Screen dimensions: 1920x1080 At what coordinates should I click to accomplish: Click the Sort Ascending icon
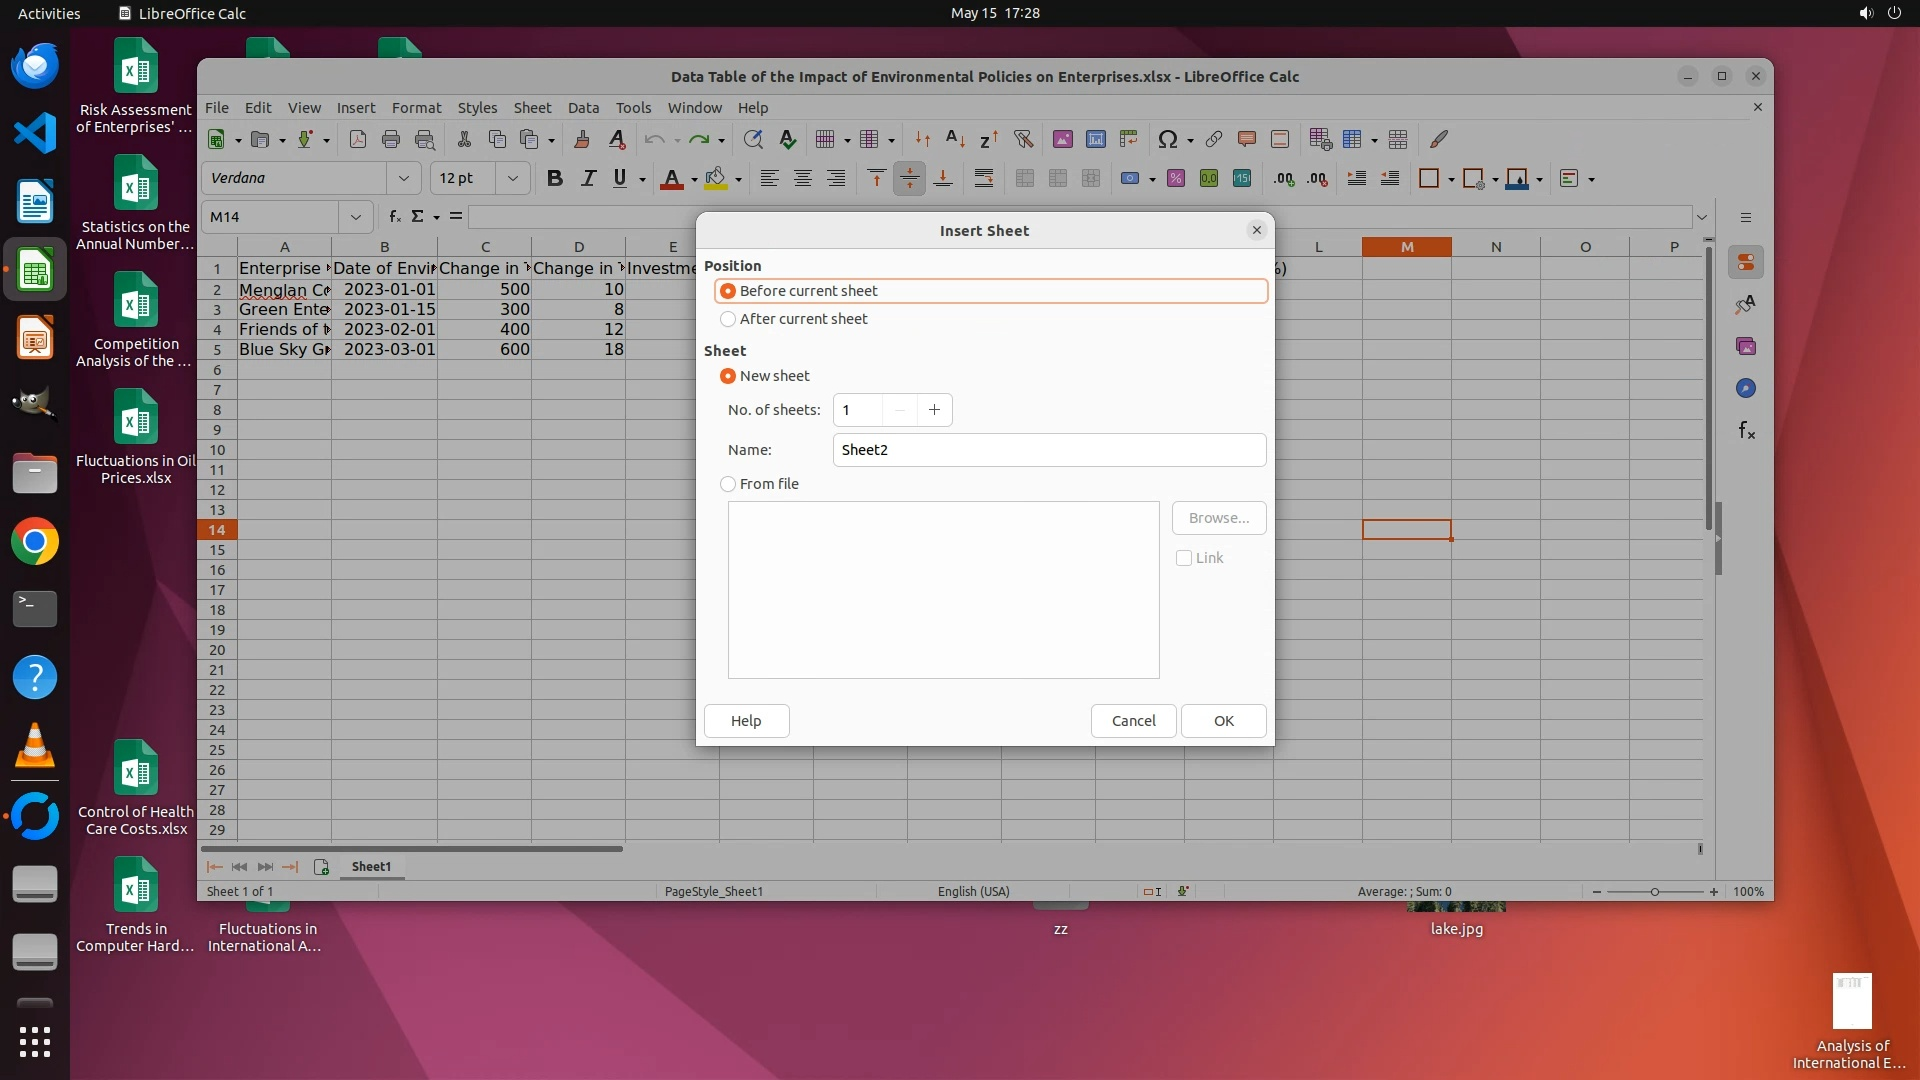pyautogui.click(x=955, y=139)
